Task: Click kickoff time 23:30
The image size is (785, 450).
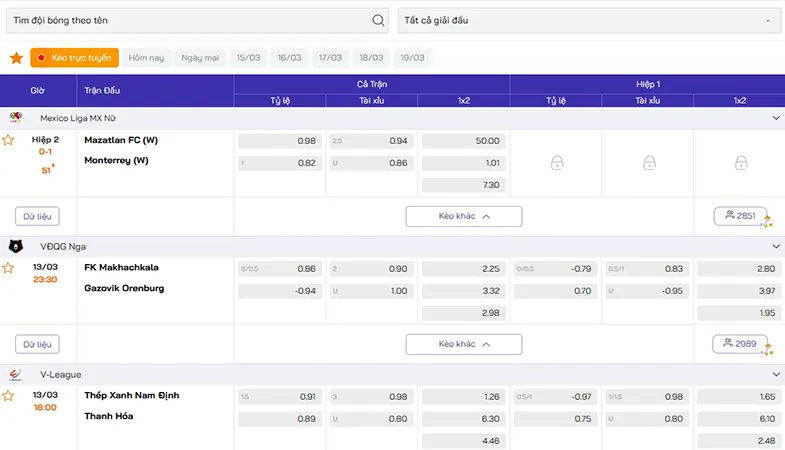Action: [46, 279]
